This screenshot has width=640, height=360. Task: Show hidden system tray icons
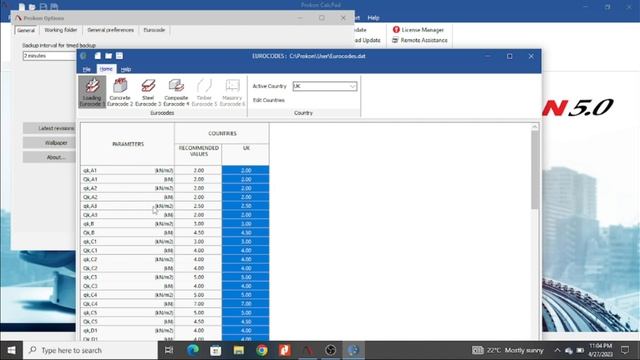coord(557,351)
